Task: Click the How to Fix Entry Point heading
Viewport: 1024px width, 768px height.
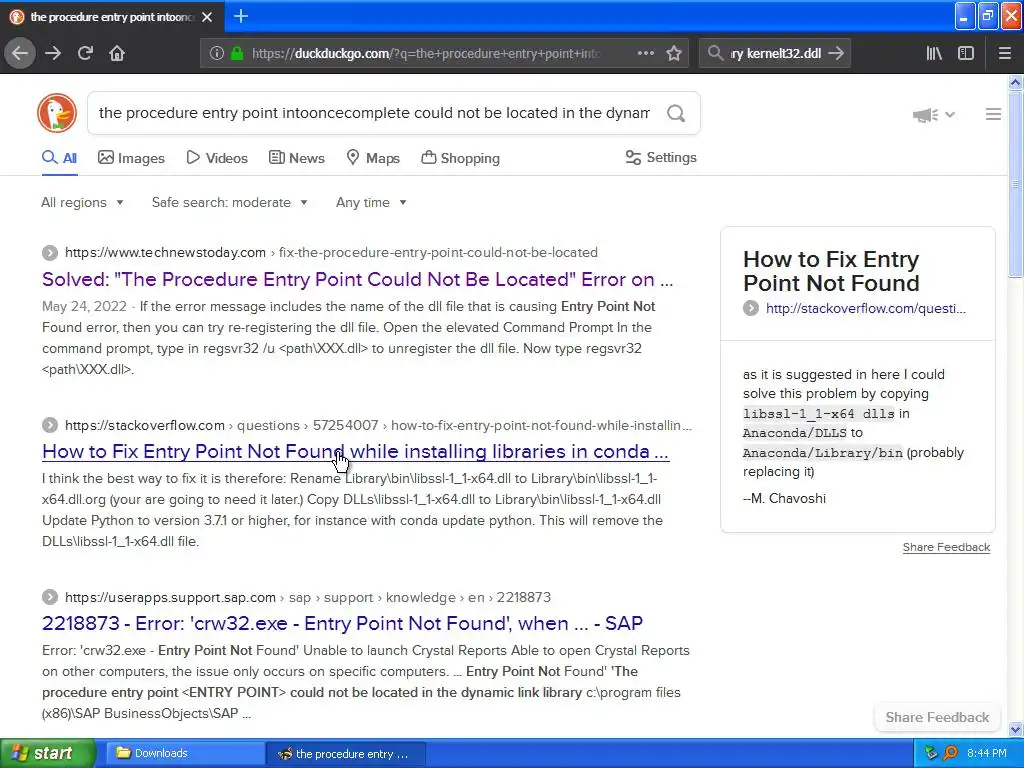Action: pyautogui.click(x=831, y=271)
